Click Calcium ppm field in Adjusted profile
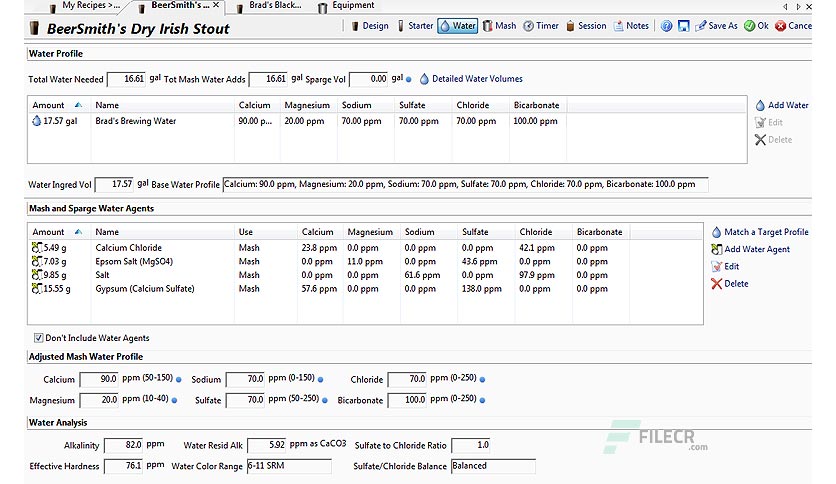The width and height of the screenshot is (836, 484). pos(99,379)
